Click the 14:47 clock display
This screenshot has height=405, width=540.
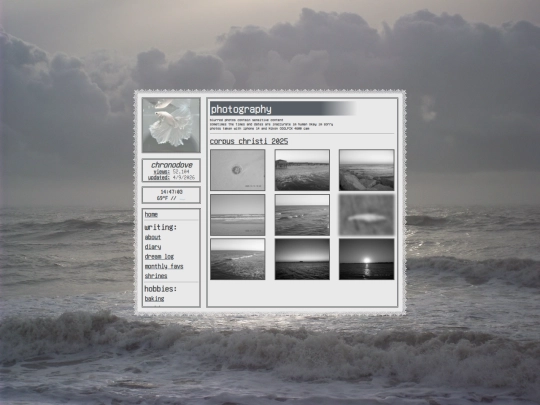[172, 192]
